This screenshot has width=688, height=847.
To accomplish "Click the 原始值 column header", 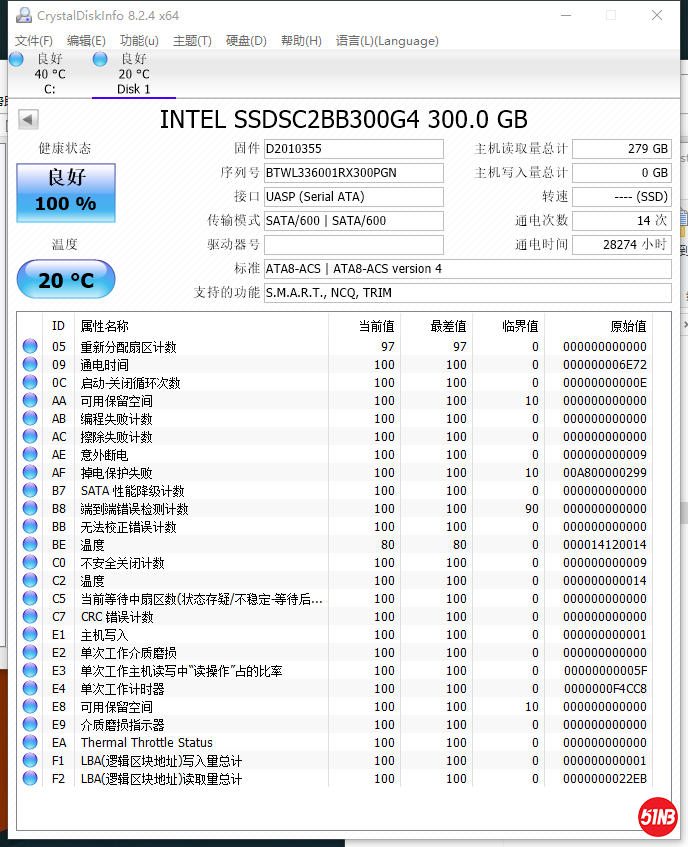I will click(x=628, y=326).
